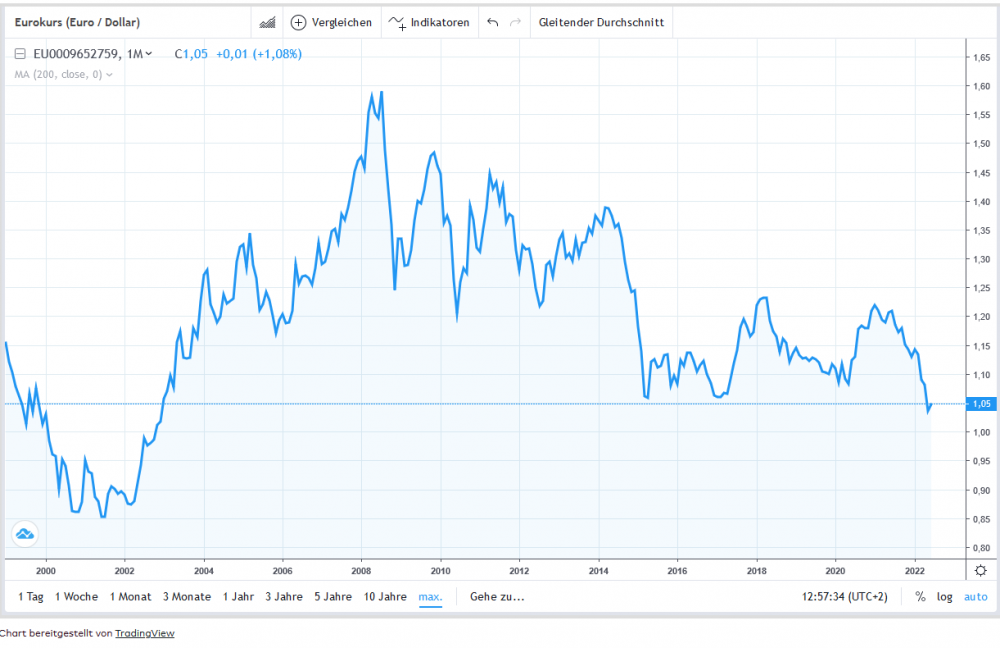The height and width of the screenshot is (648, 1000).
Task: Set range to 10 Jahre
Action: (385, 596)
